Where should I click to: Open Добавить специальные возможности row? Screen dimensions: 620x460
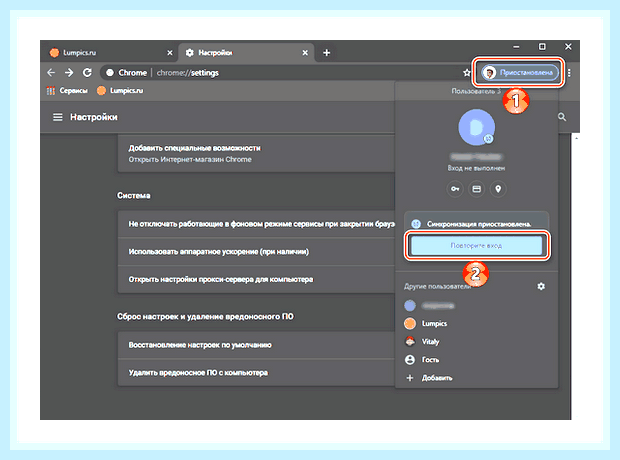[256, 153]
